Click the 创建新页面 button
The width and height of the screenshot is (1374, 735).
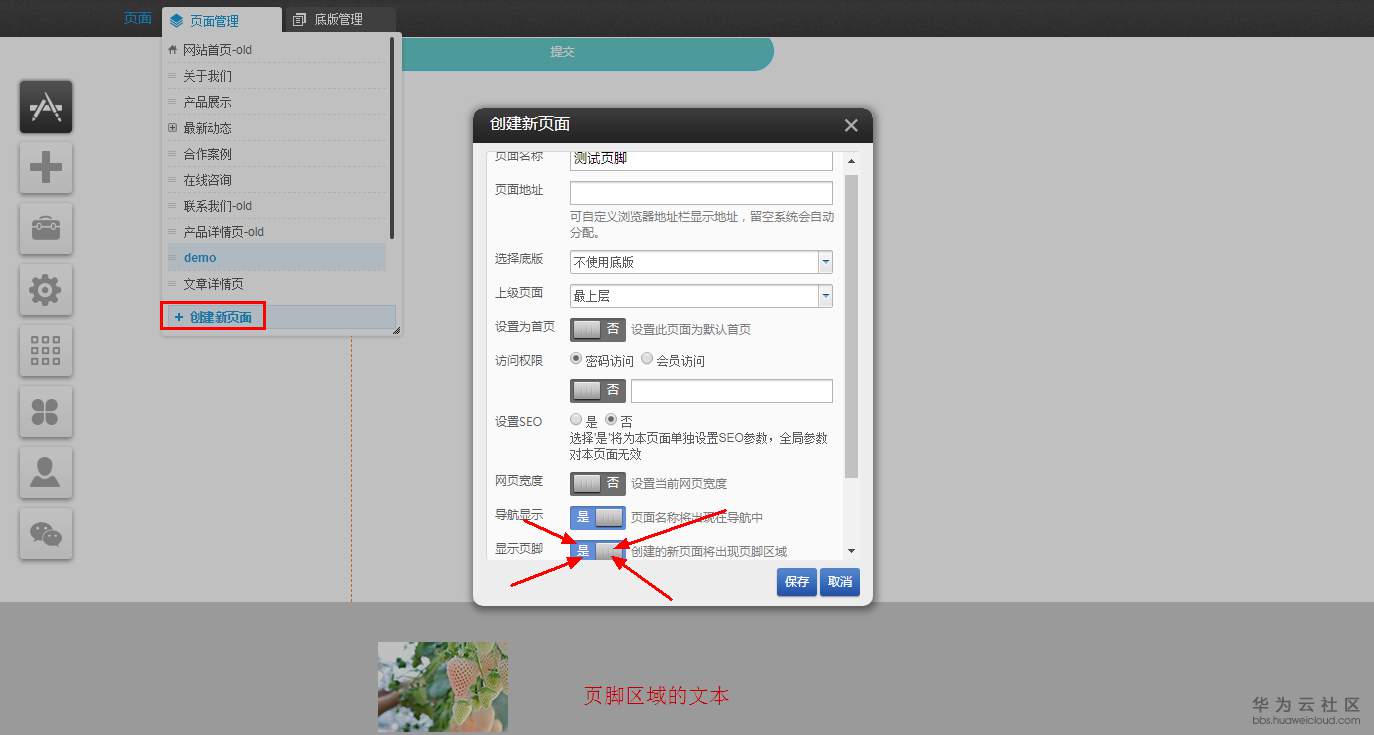[282, 317]
